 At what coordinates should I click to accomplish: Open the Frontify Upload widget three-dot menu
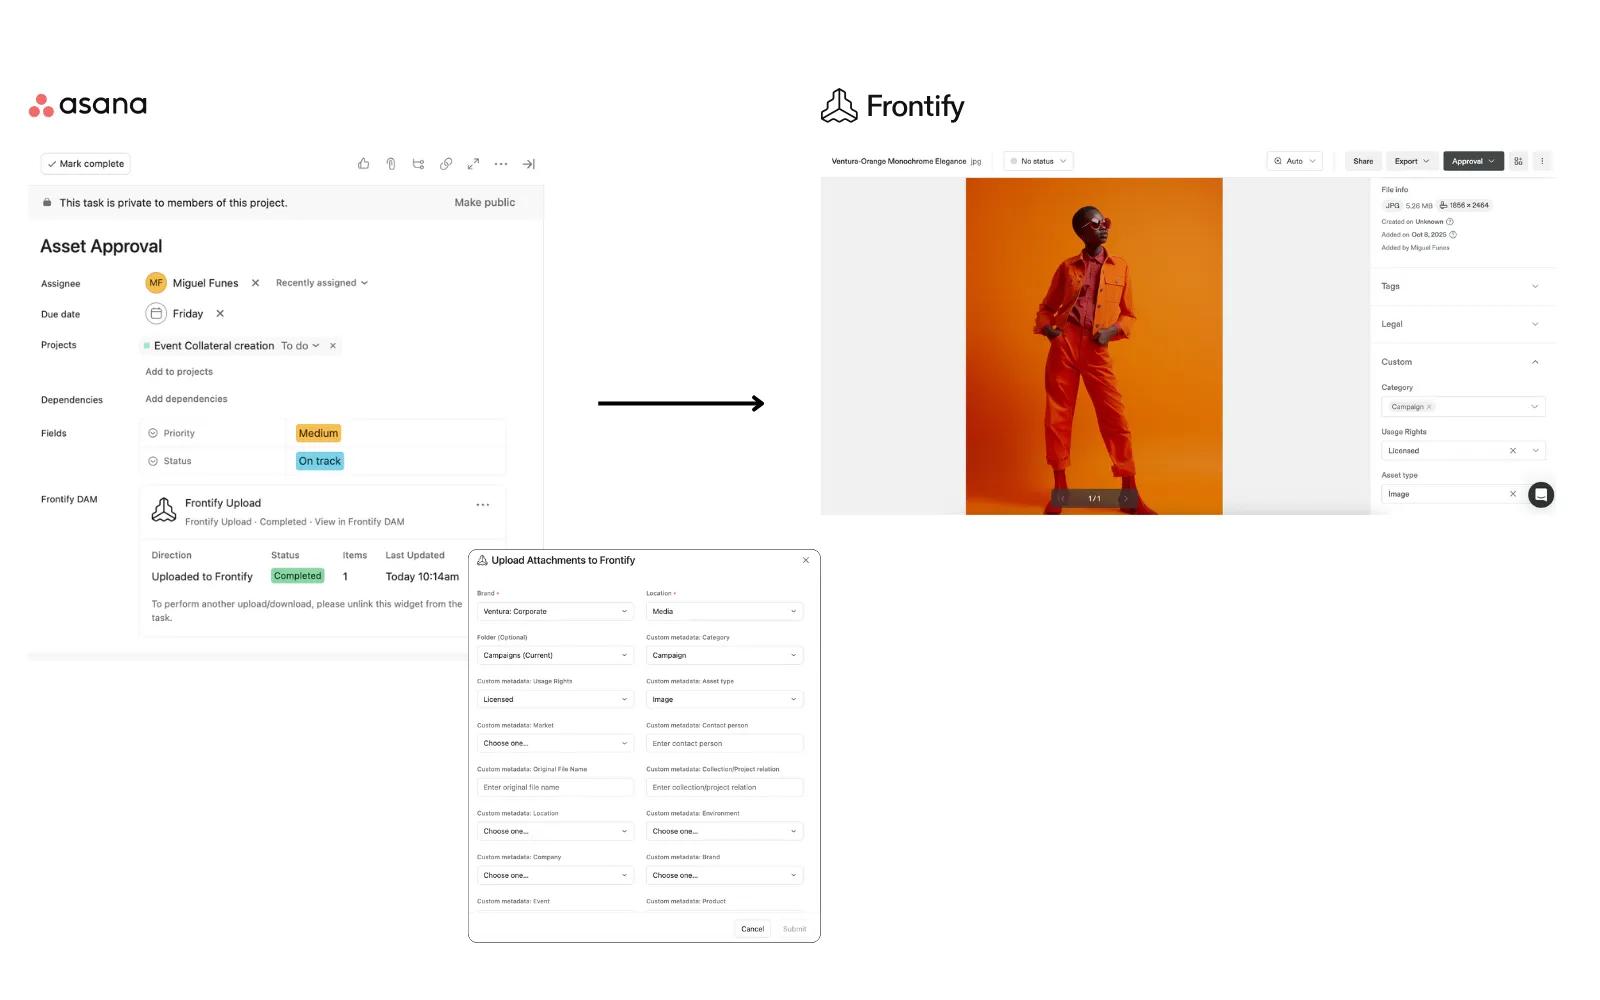pyautogui.click(x=483, y=505)
